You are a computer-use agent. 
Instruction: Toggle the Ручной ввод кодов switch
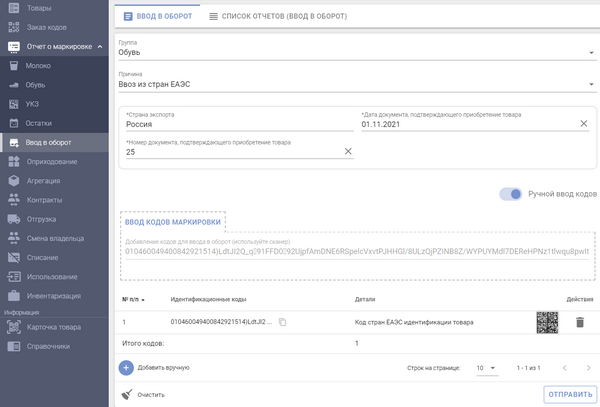(512, 194)
